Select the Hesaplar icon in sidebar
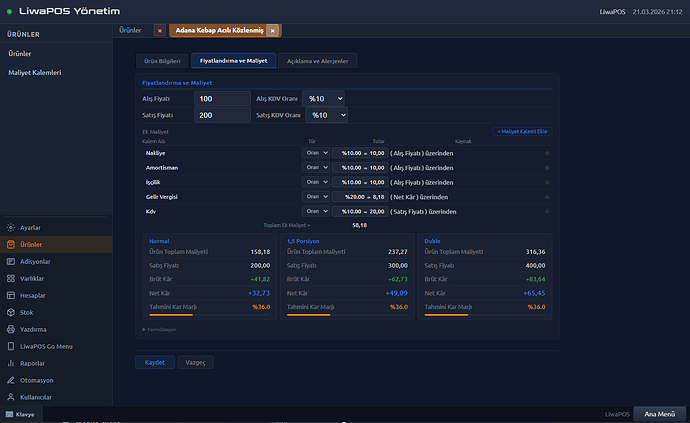The height and width of the screenshot is (423, 690). click(x=10, y=296)
